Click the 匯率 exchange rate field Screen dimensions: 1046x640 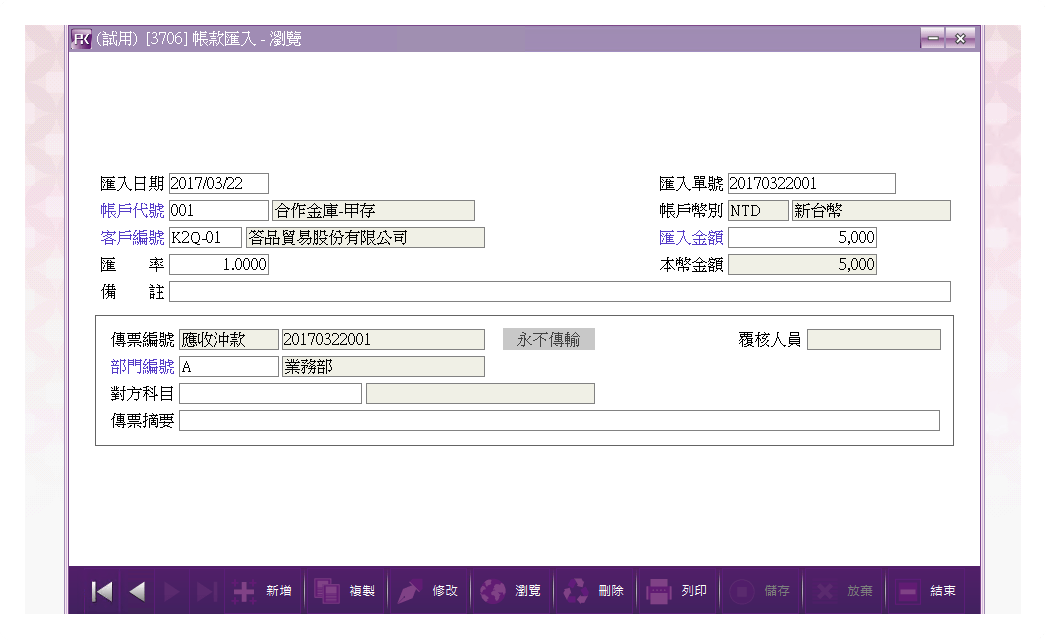[x=219, y=265]
